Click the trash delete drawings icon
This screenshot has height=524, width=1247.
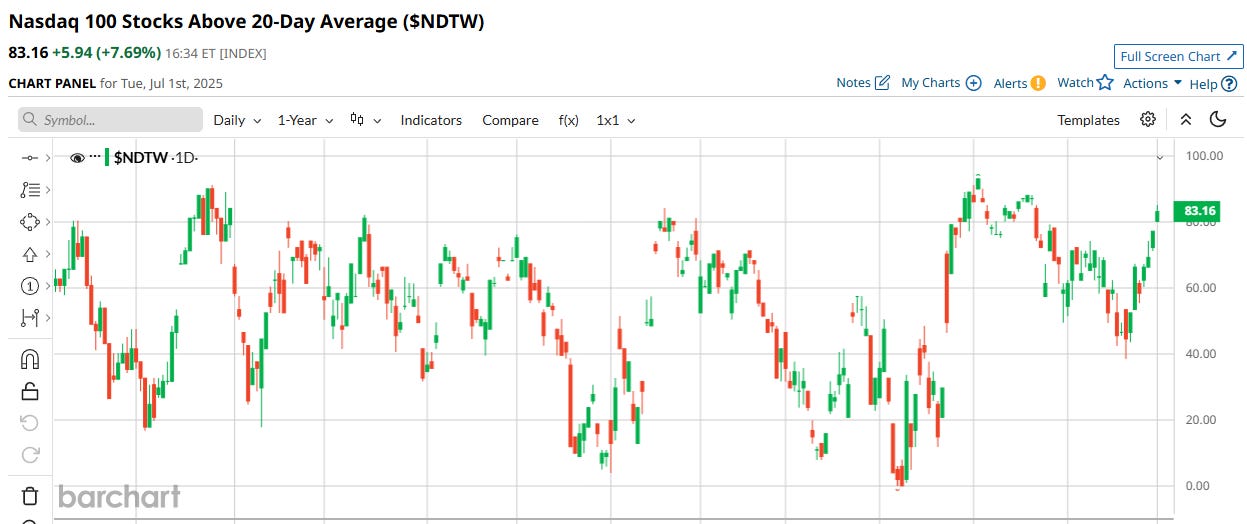[x=29, y=495]
